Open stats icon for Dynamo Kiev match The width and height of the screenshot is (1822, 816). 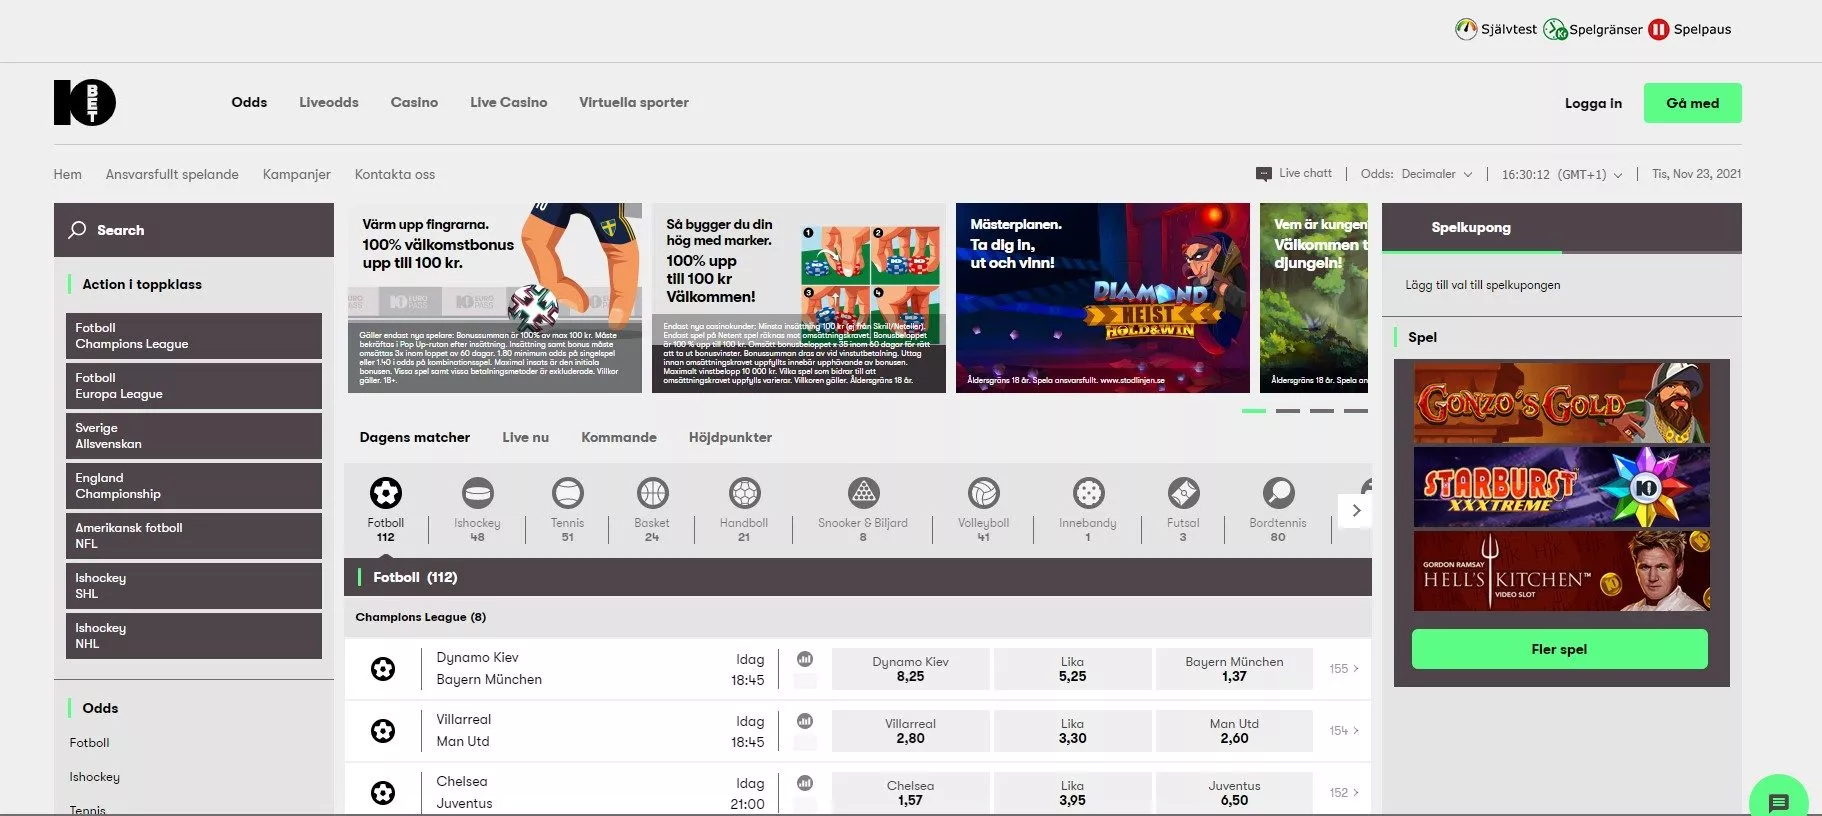tap(805, 659)
